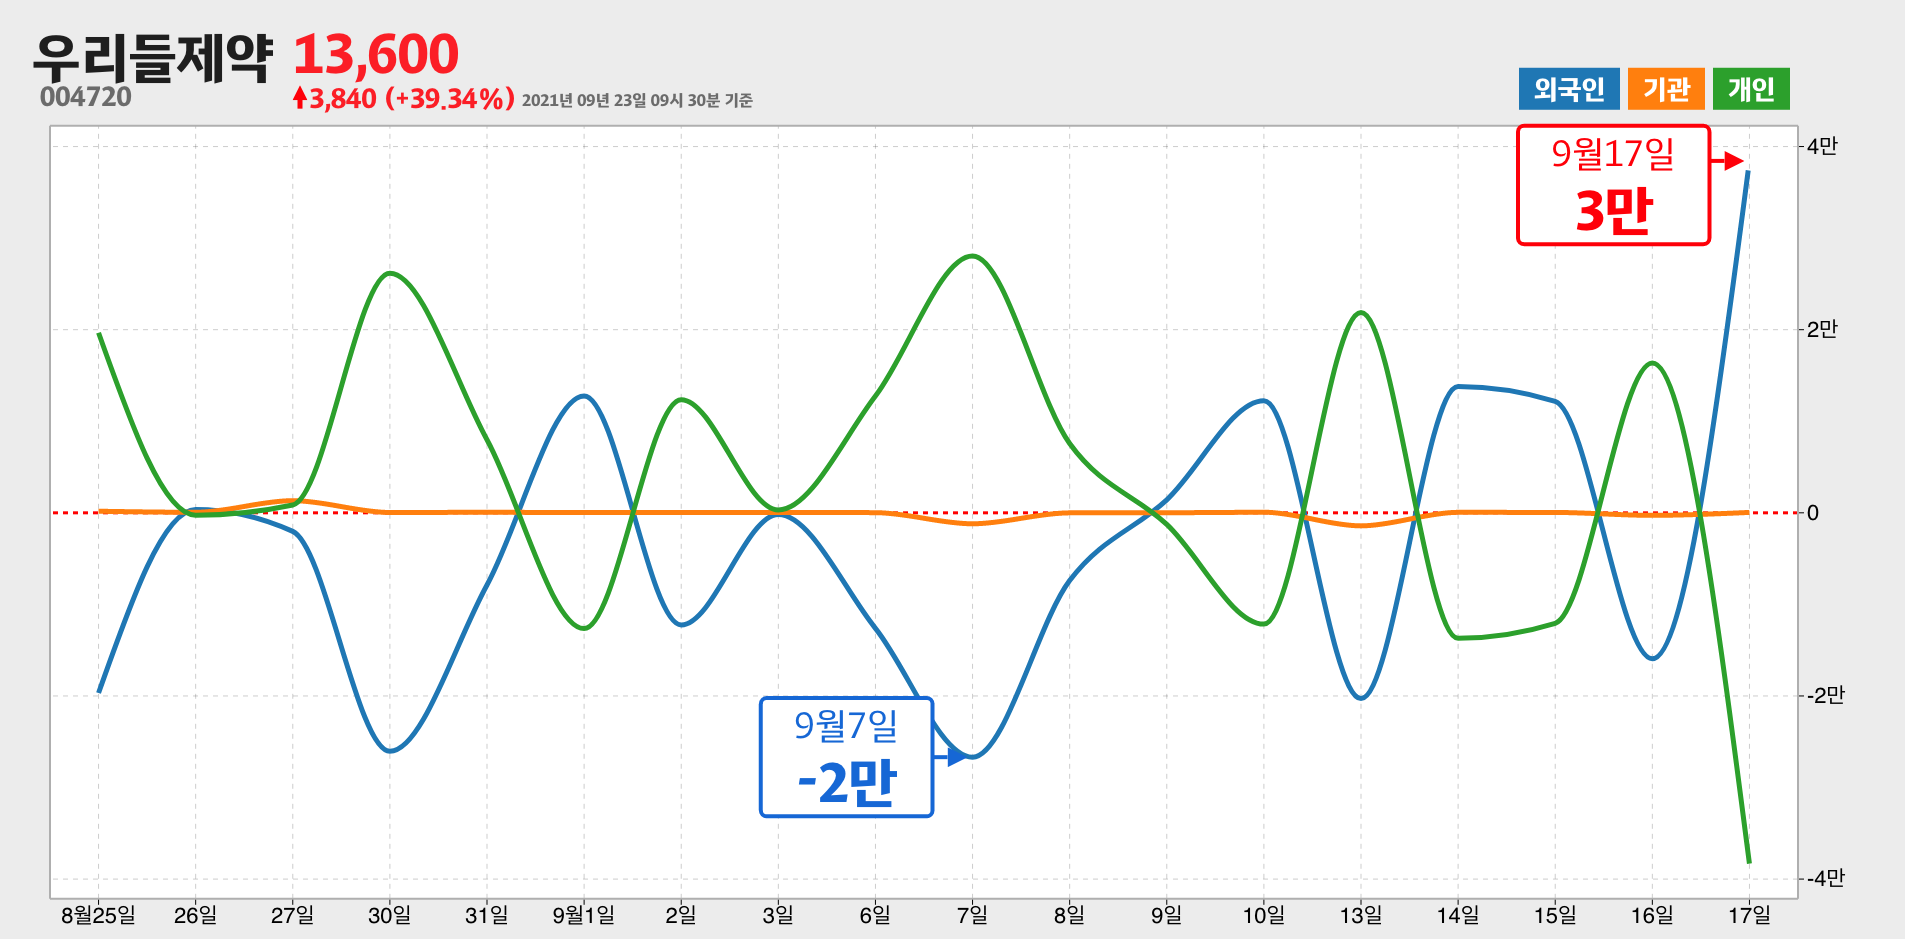Click x-axis label 17일
The image size is (1920, 939).
coord(1749,915)
